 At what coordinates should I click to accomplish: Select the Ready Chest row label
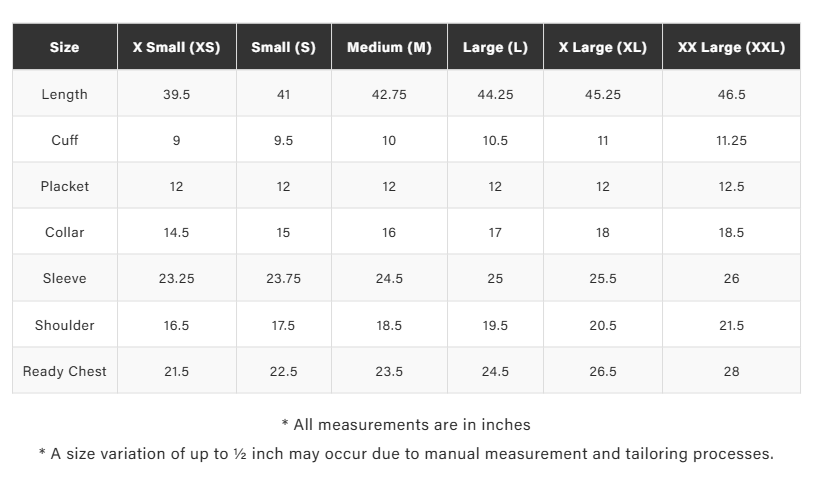(64, 371)
